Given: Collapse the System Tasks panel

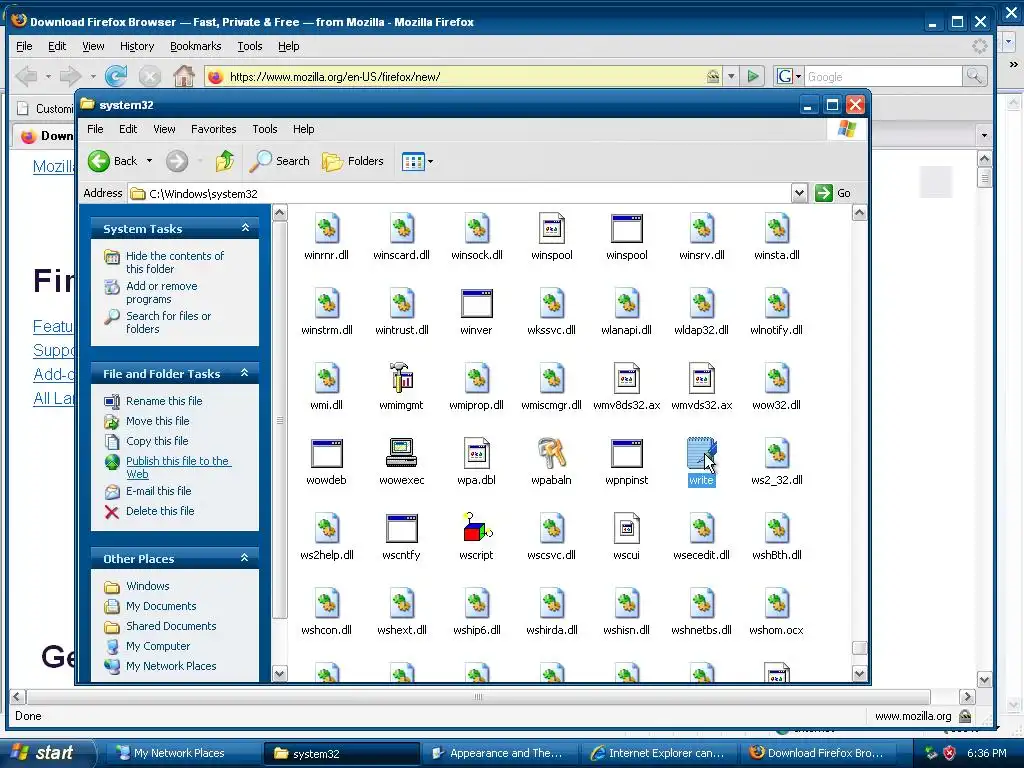Looking at the screenshot, I should point(245,228).
